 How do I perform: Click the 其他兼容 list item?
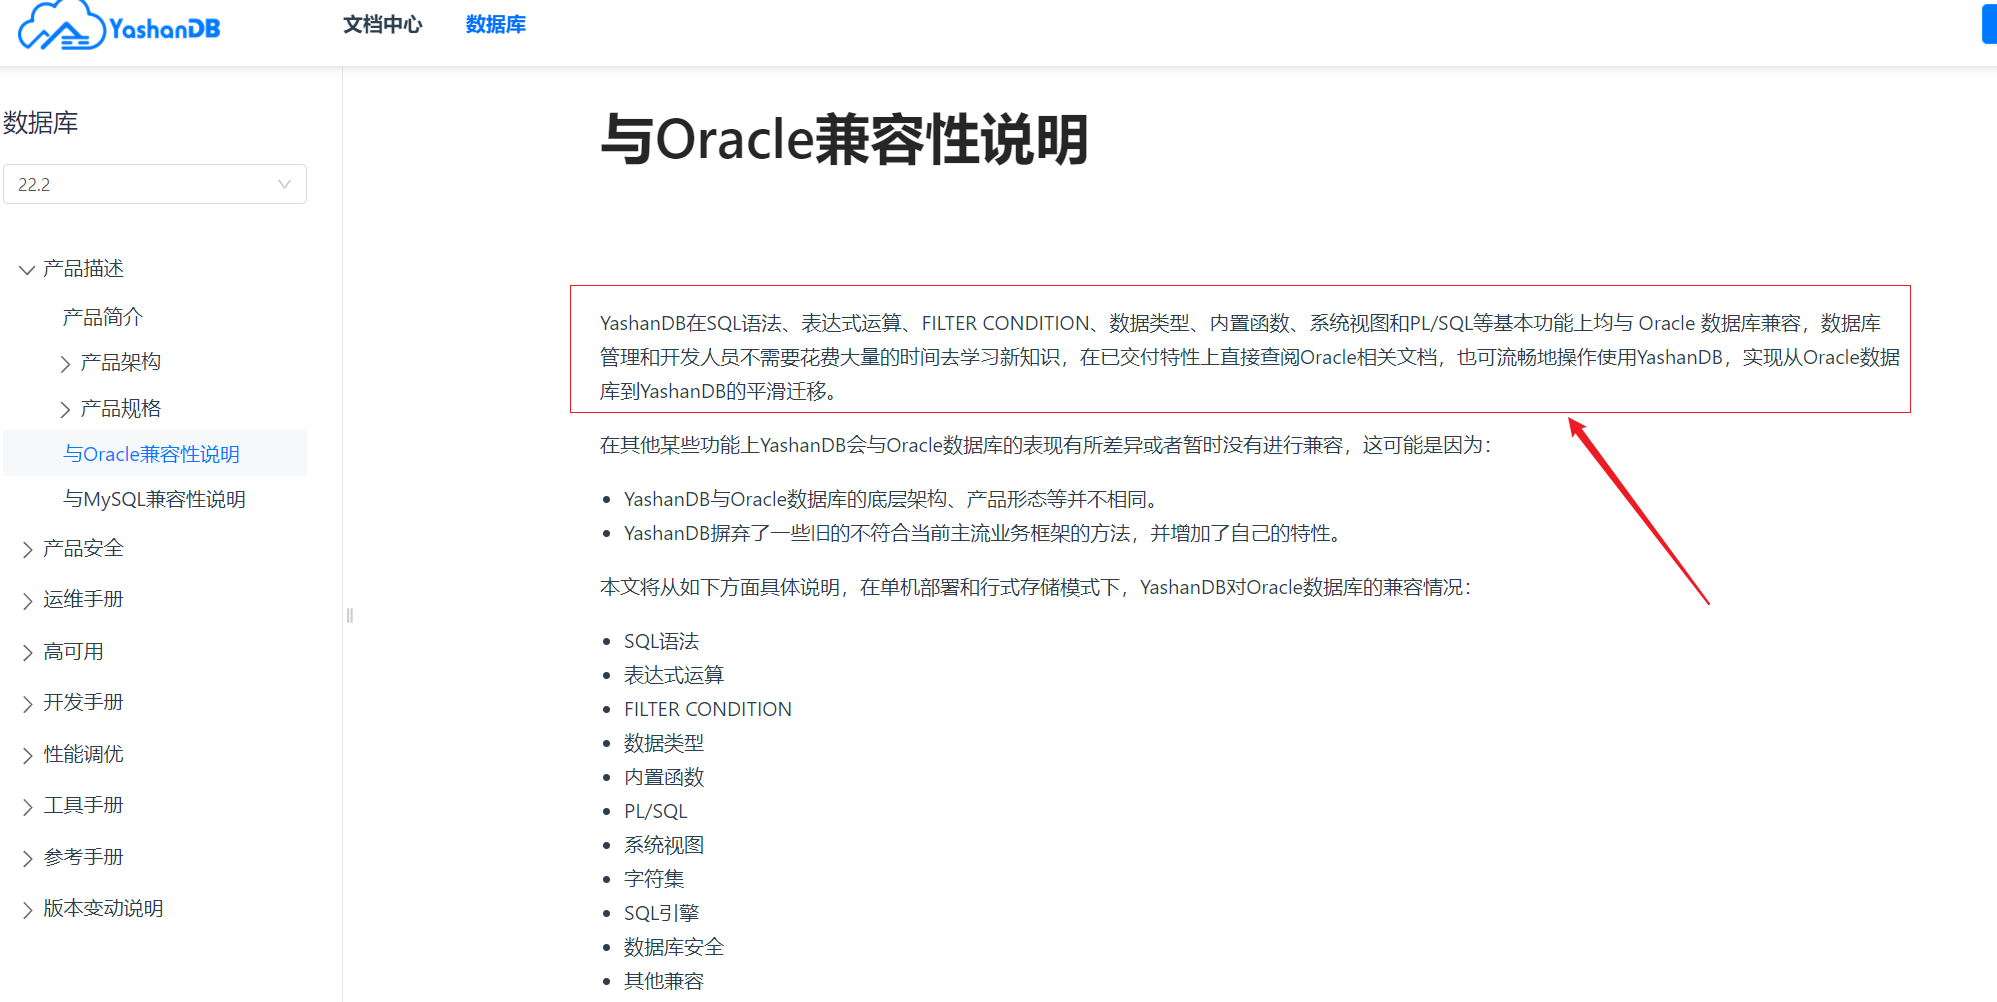(x=664, y=981)
